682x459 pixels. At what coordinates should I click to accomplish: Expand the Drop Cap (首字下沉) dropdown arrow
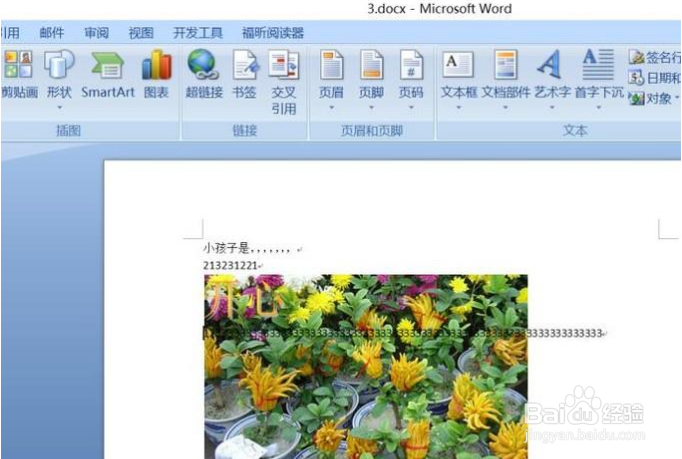pos(599,107)
